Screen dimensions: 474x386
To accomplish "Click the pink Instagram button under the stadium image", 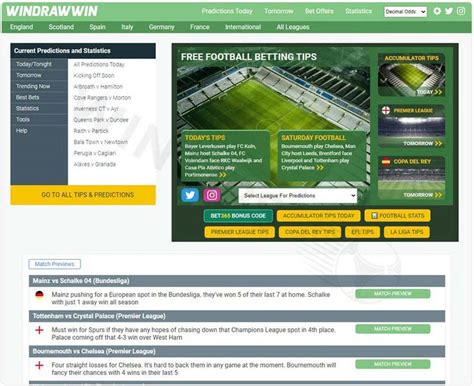I will [212, 195].
